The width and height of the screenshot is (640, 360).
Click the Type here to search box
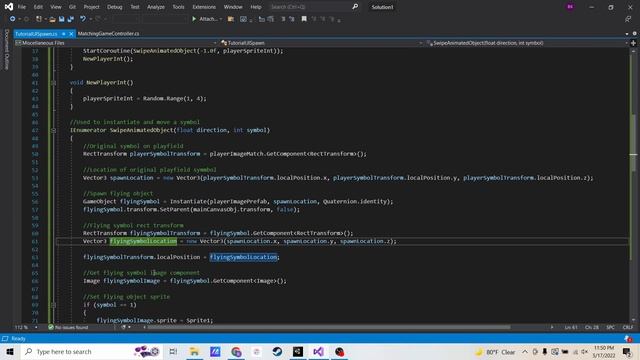[x=92, y=351]
